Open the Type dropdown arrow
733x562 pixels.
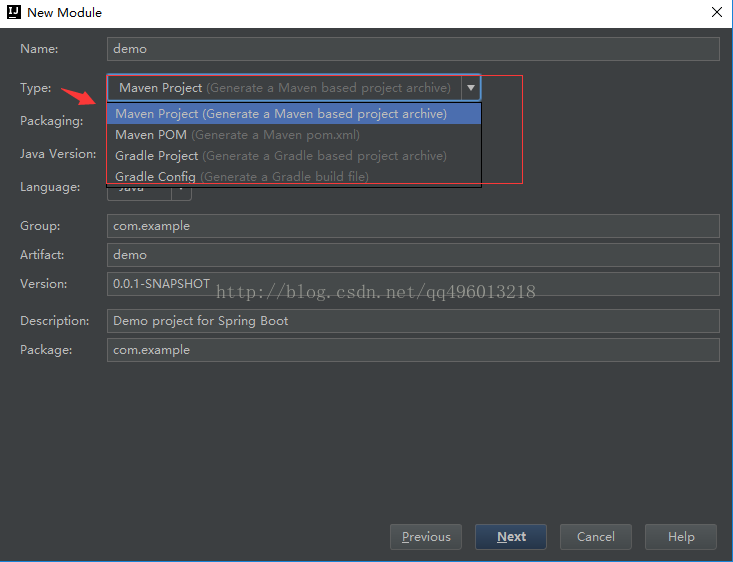click(471, 88)
